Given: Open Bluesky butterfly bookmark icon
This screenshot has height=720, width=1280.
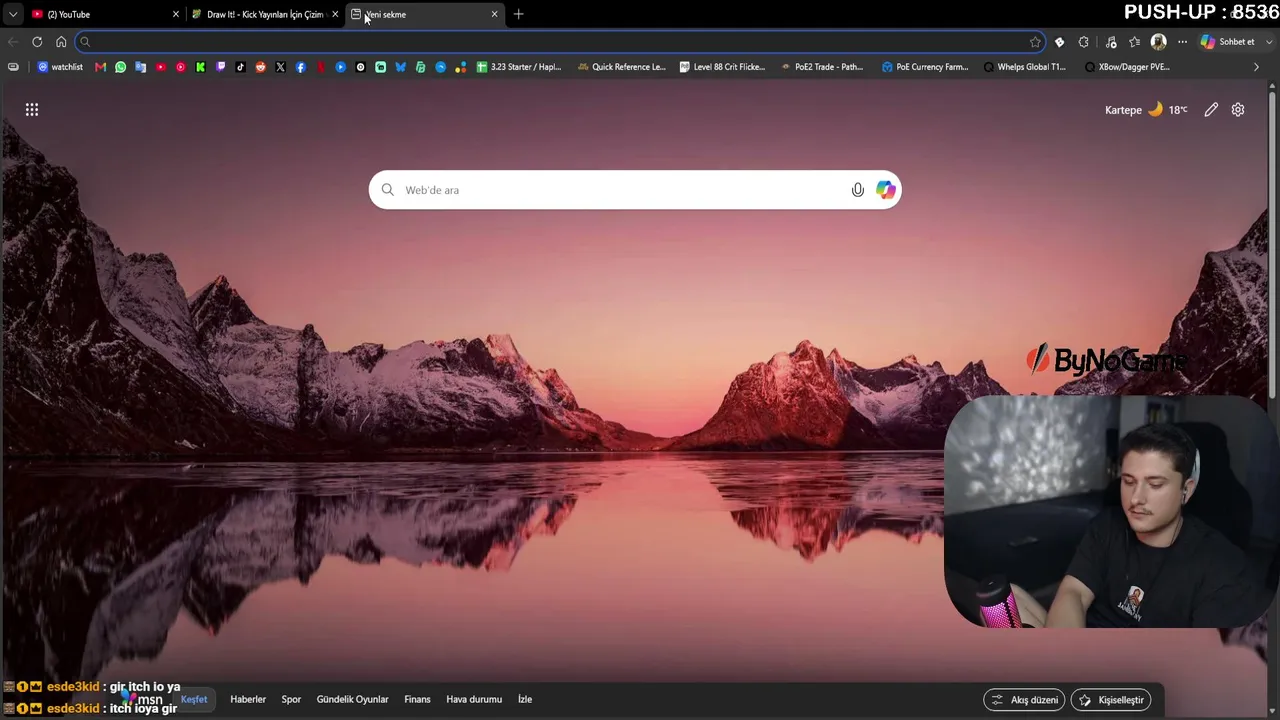Looking at the screenshot, I should (x=400, y=67).
